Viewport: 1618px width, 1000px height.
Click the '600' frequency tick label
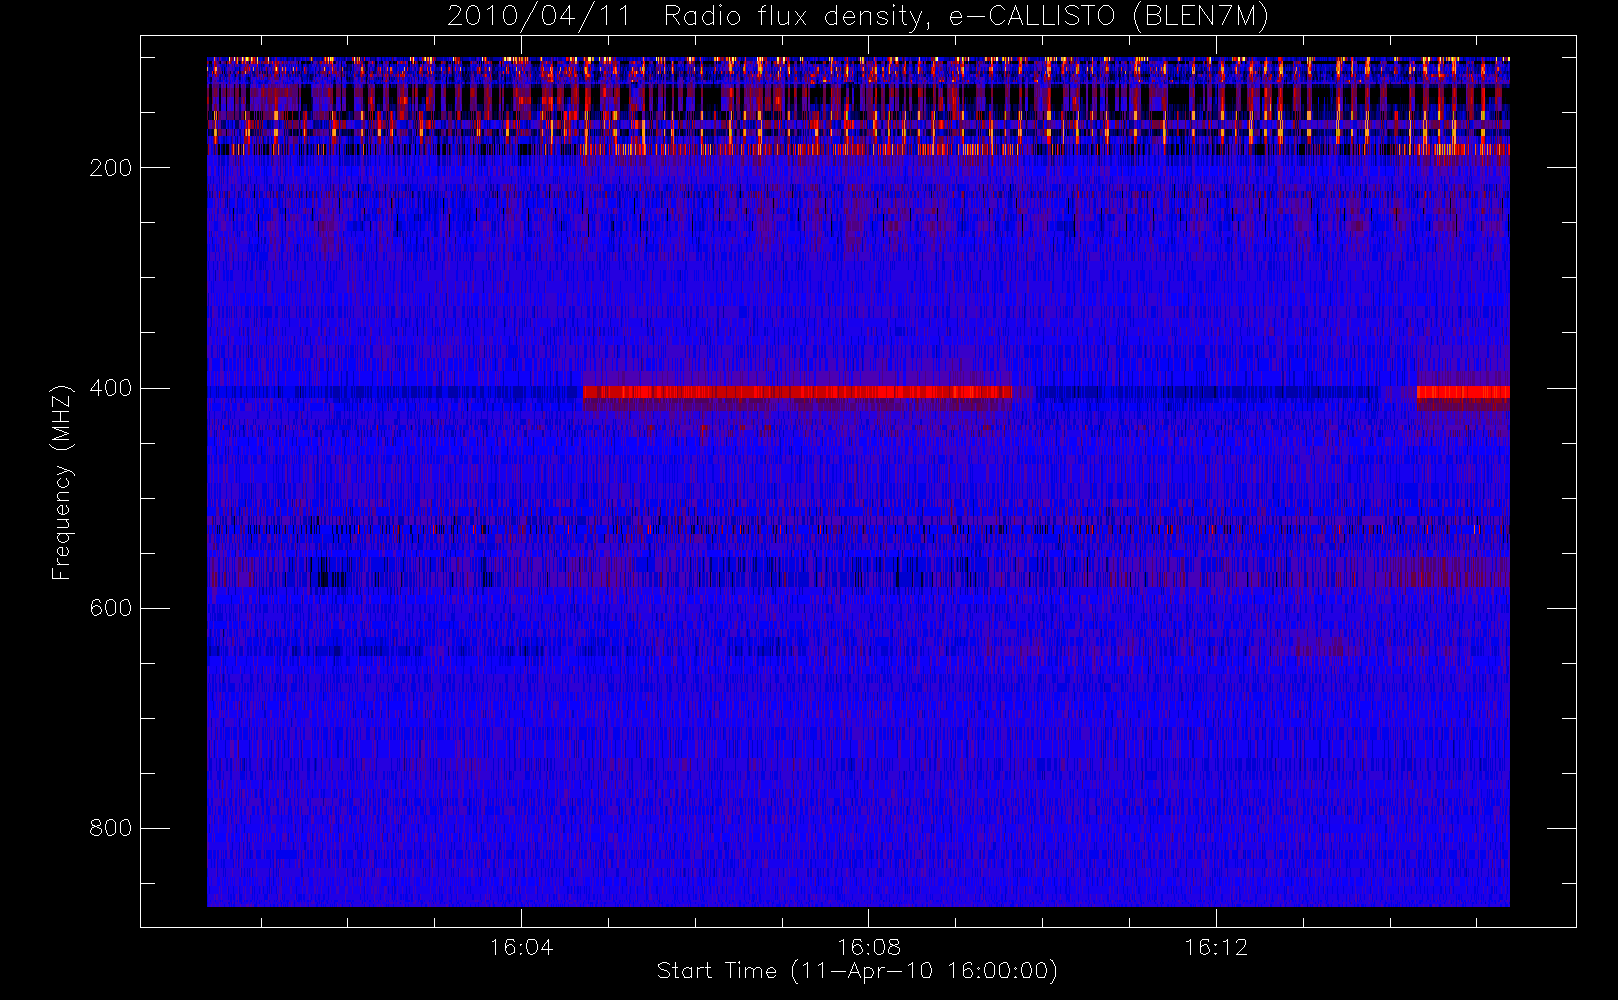click(x=111, y=608)
